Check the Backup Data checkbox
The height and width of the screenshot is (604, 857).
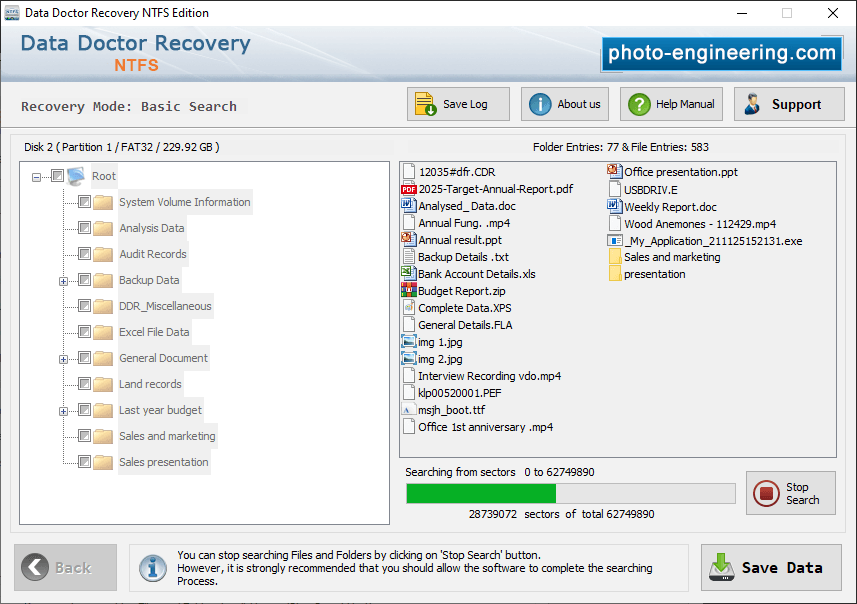pyautogui.click(x=84, y=280)
